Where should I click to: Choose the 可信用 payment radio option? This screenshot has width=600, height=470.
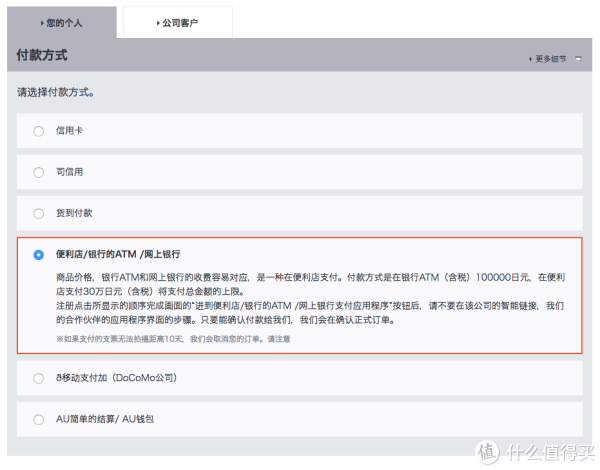click(x=38, y=172)
